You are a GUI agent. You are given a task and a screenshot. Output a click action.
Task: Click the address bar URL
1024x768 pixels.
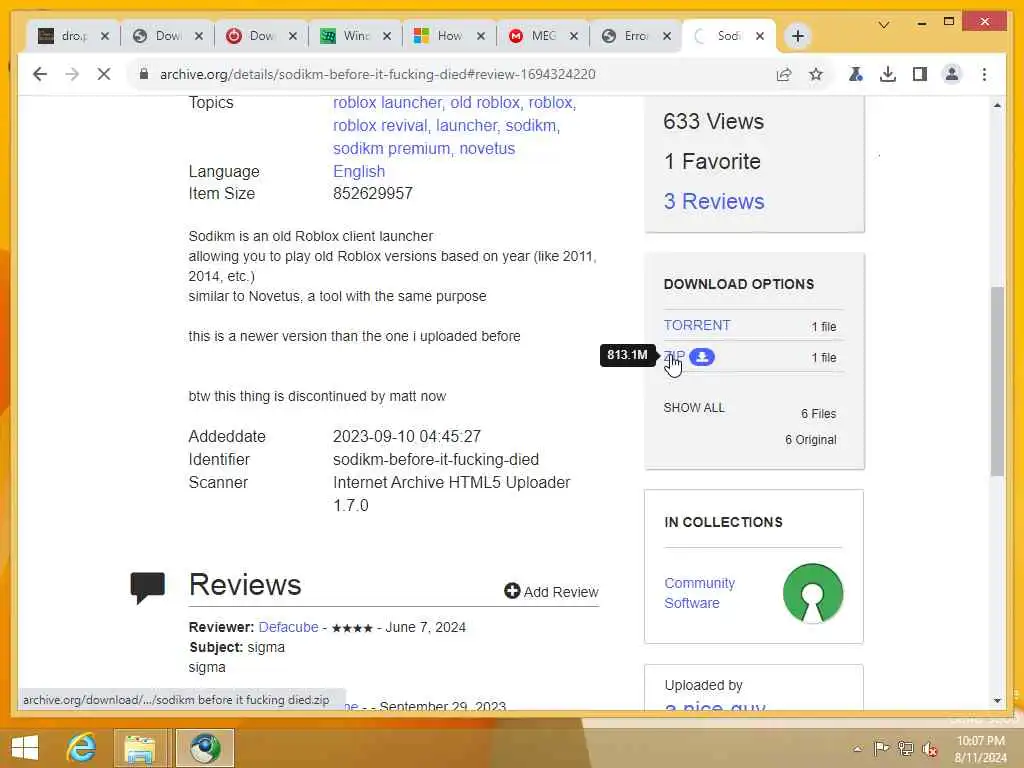377,74
